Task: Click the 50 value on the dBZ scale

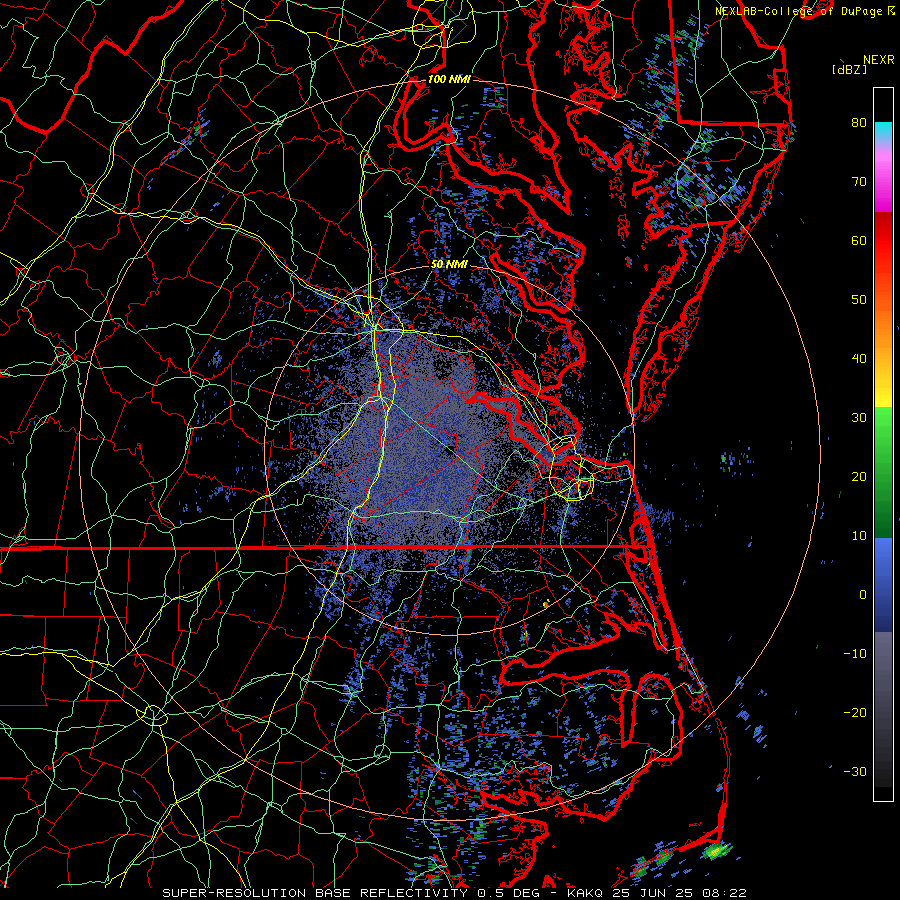Action: [859, 300]
